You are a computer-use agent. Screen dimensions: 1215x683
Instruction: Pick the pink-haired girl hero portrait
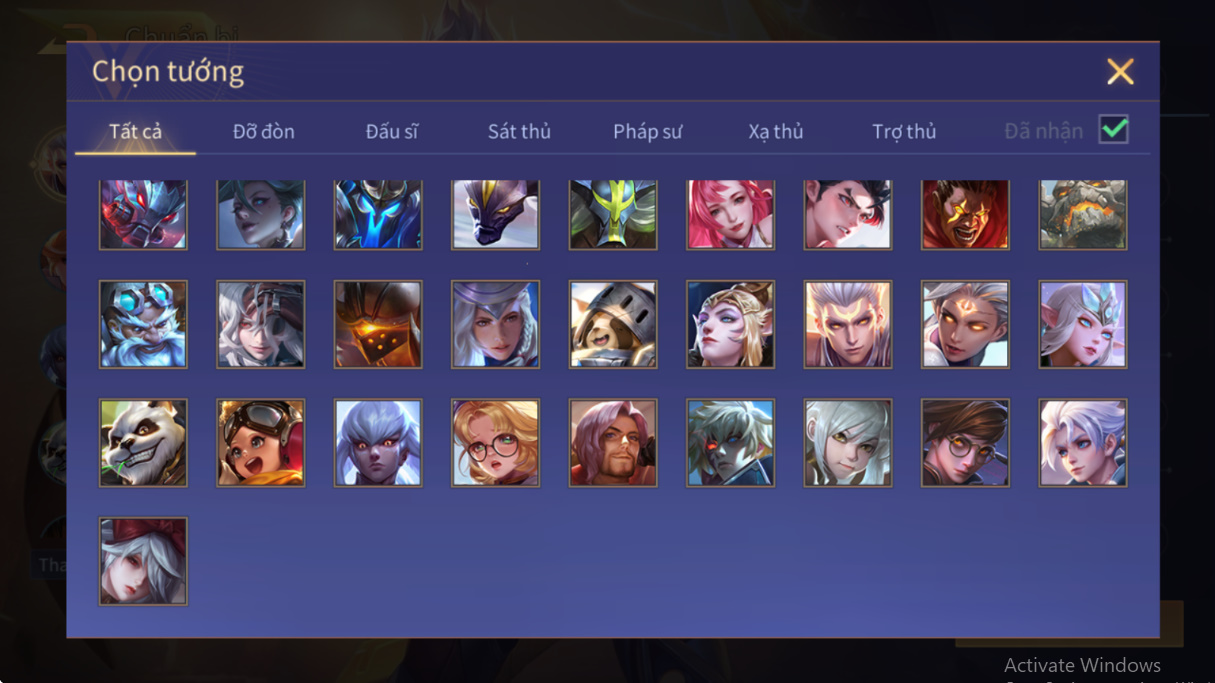(x=730, y=214)
